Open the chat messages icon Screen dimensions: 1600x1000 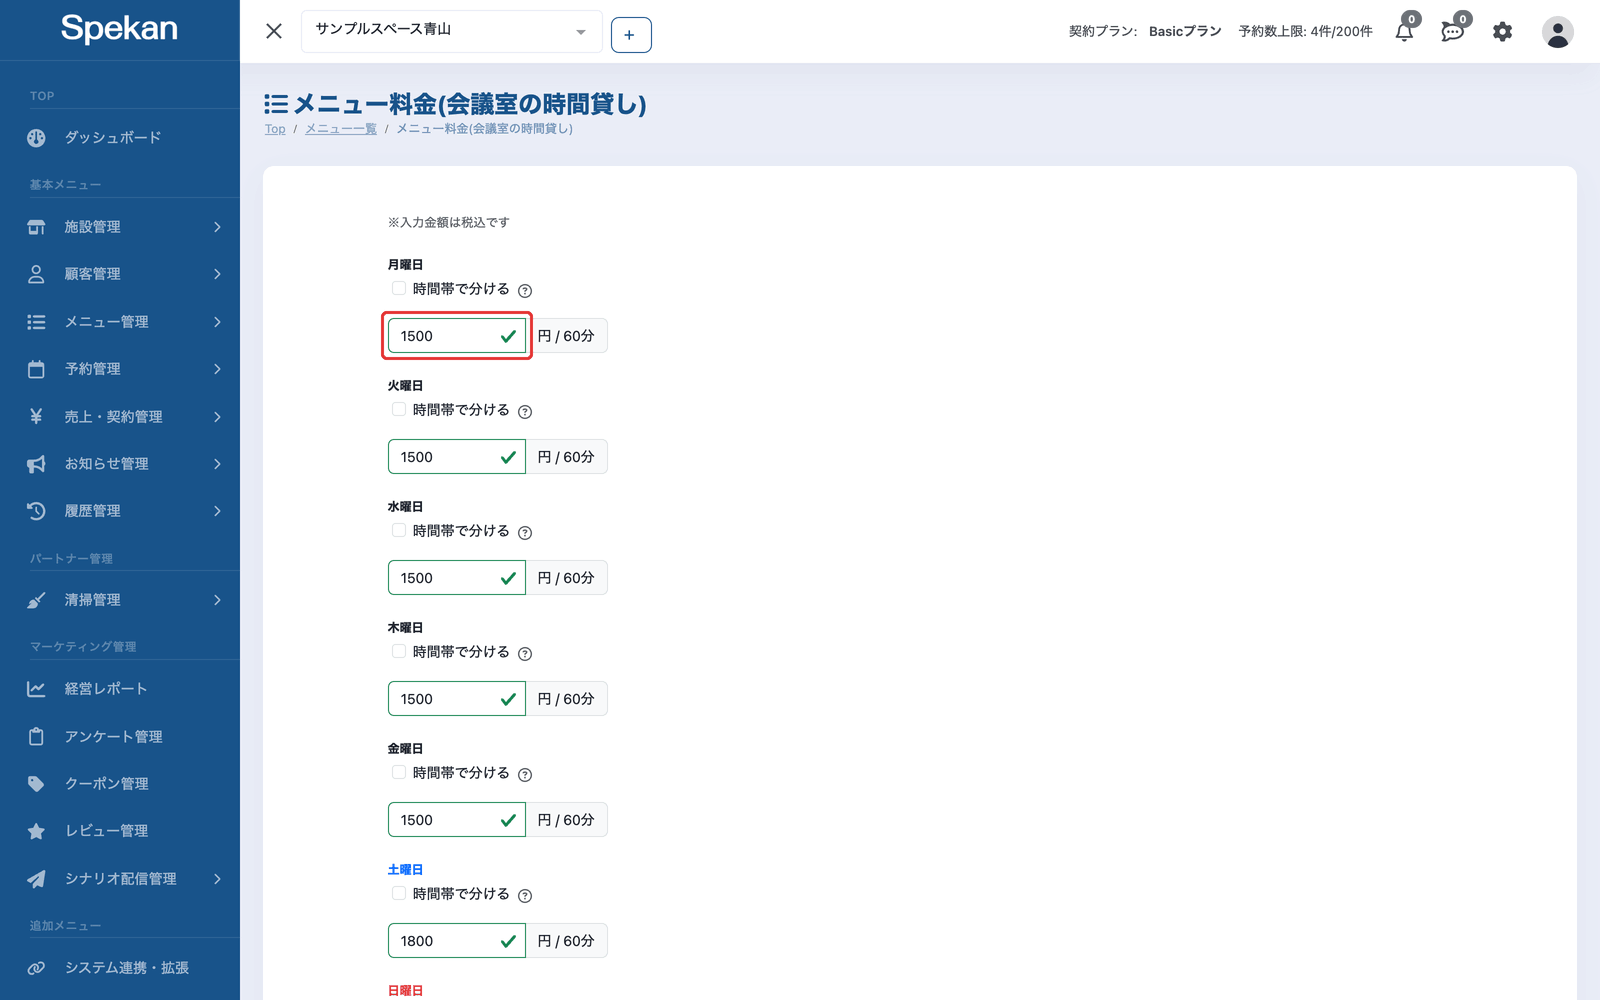1453,32
